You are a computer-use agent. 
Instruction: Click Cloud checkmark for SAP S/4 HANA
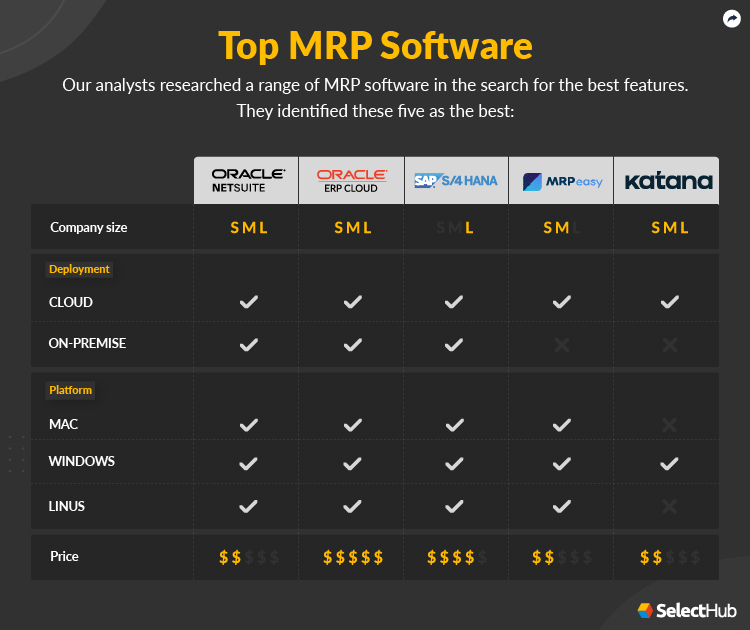point(453,302)
